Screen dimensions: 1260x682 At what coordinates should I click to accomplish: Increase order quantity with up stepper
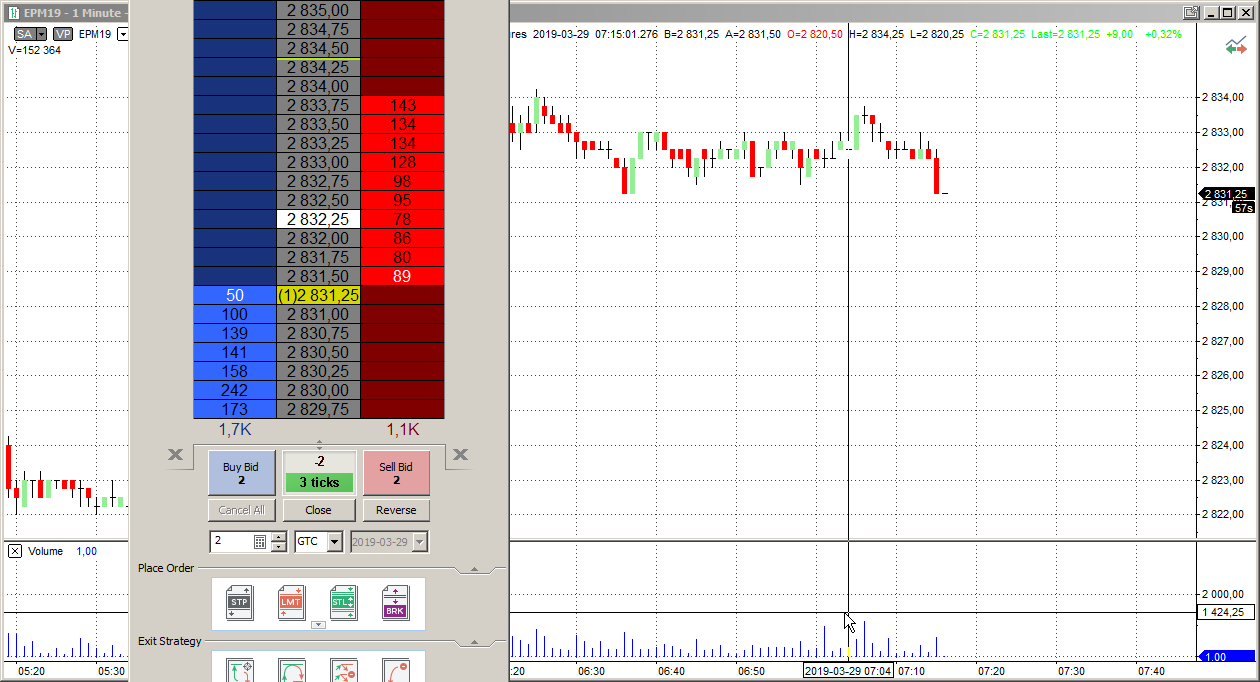pos(278,537)
